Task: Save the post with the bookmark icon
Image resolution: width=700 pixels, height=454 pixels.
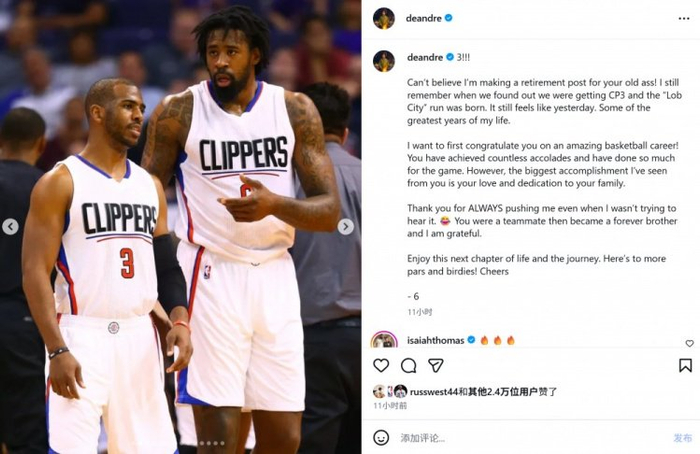Action: point(685,366)
